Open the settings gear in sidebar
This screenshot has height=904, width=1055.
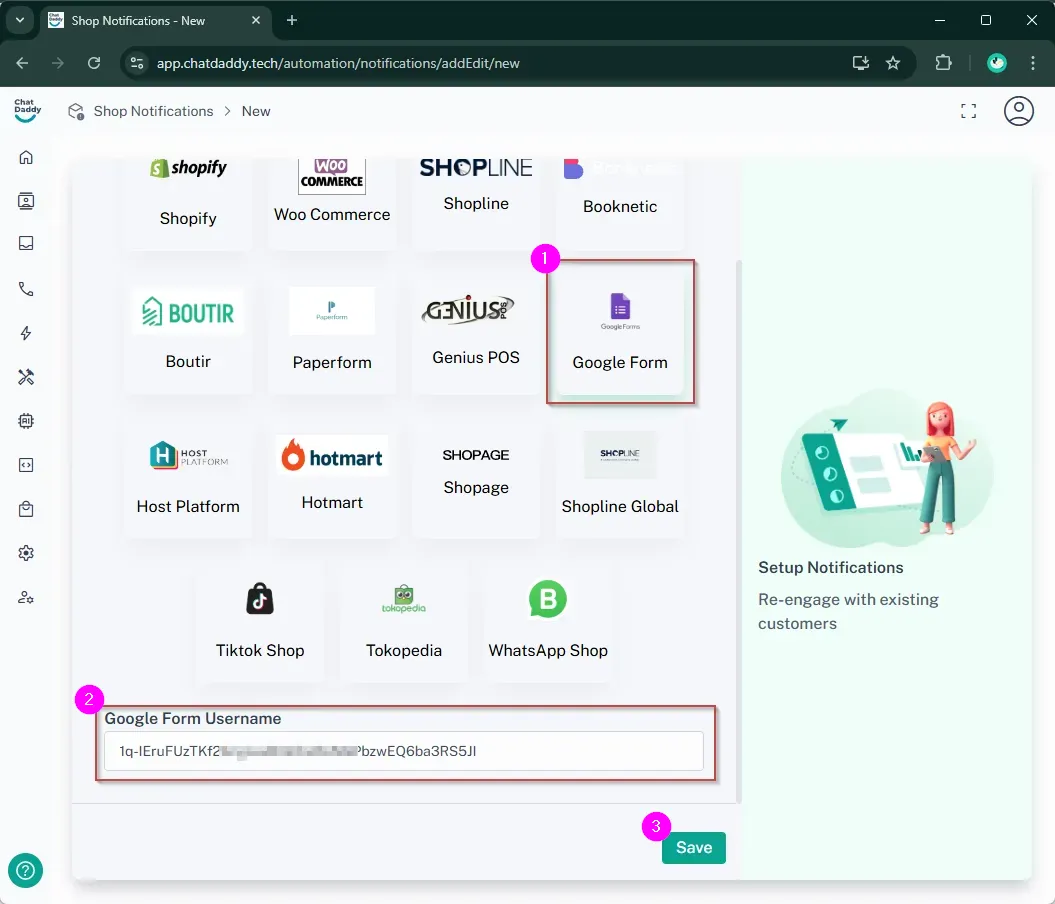[26, 553]
